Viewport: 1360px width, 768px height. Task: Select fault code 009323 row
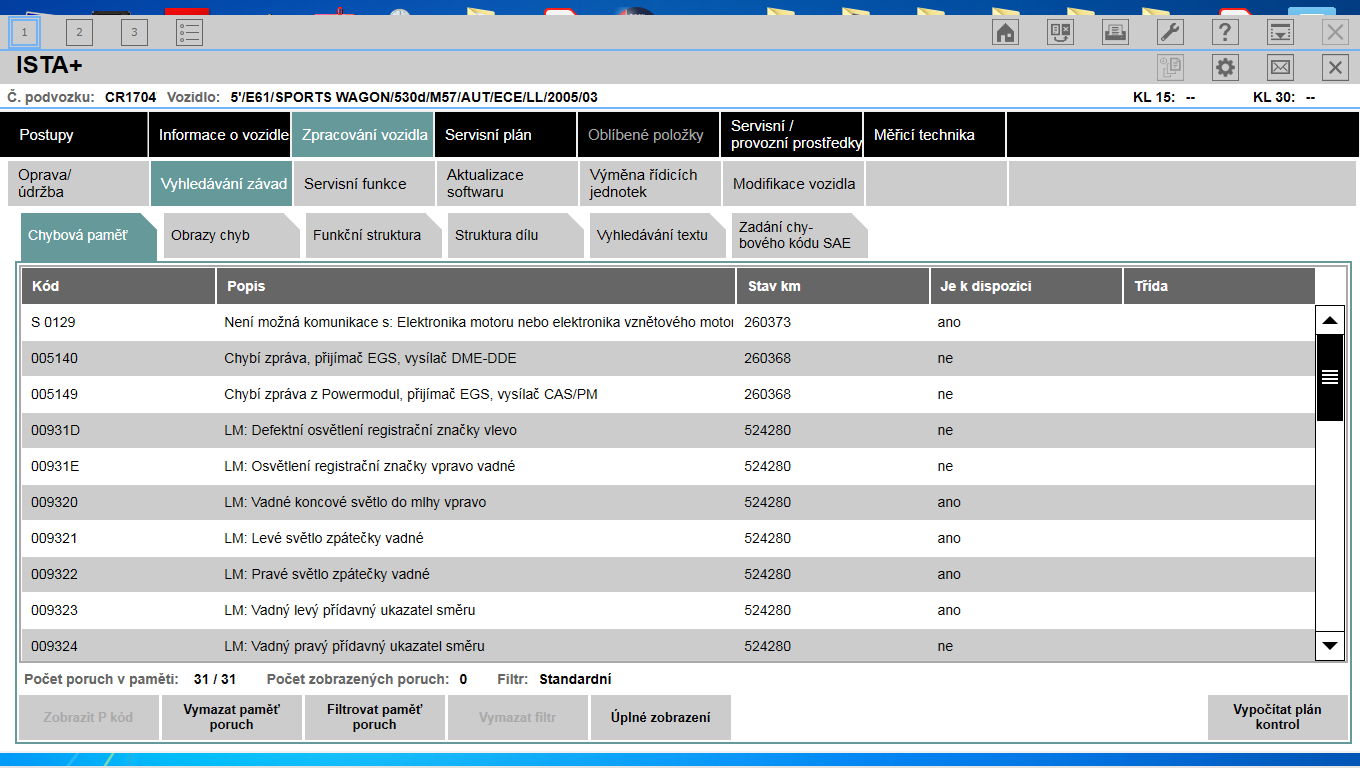tap(668, 611)
